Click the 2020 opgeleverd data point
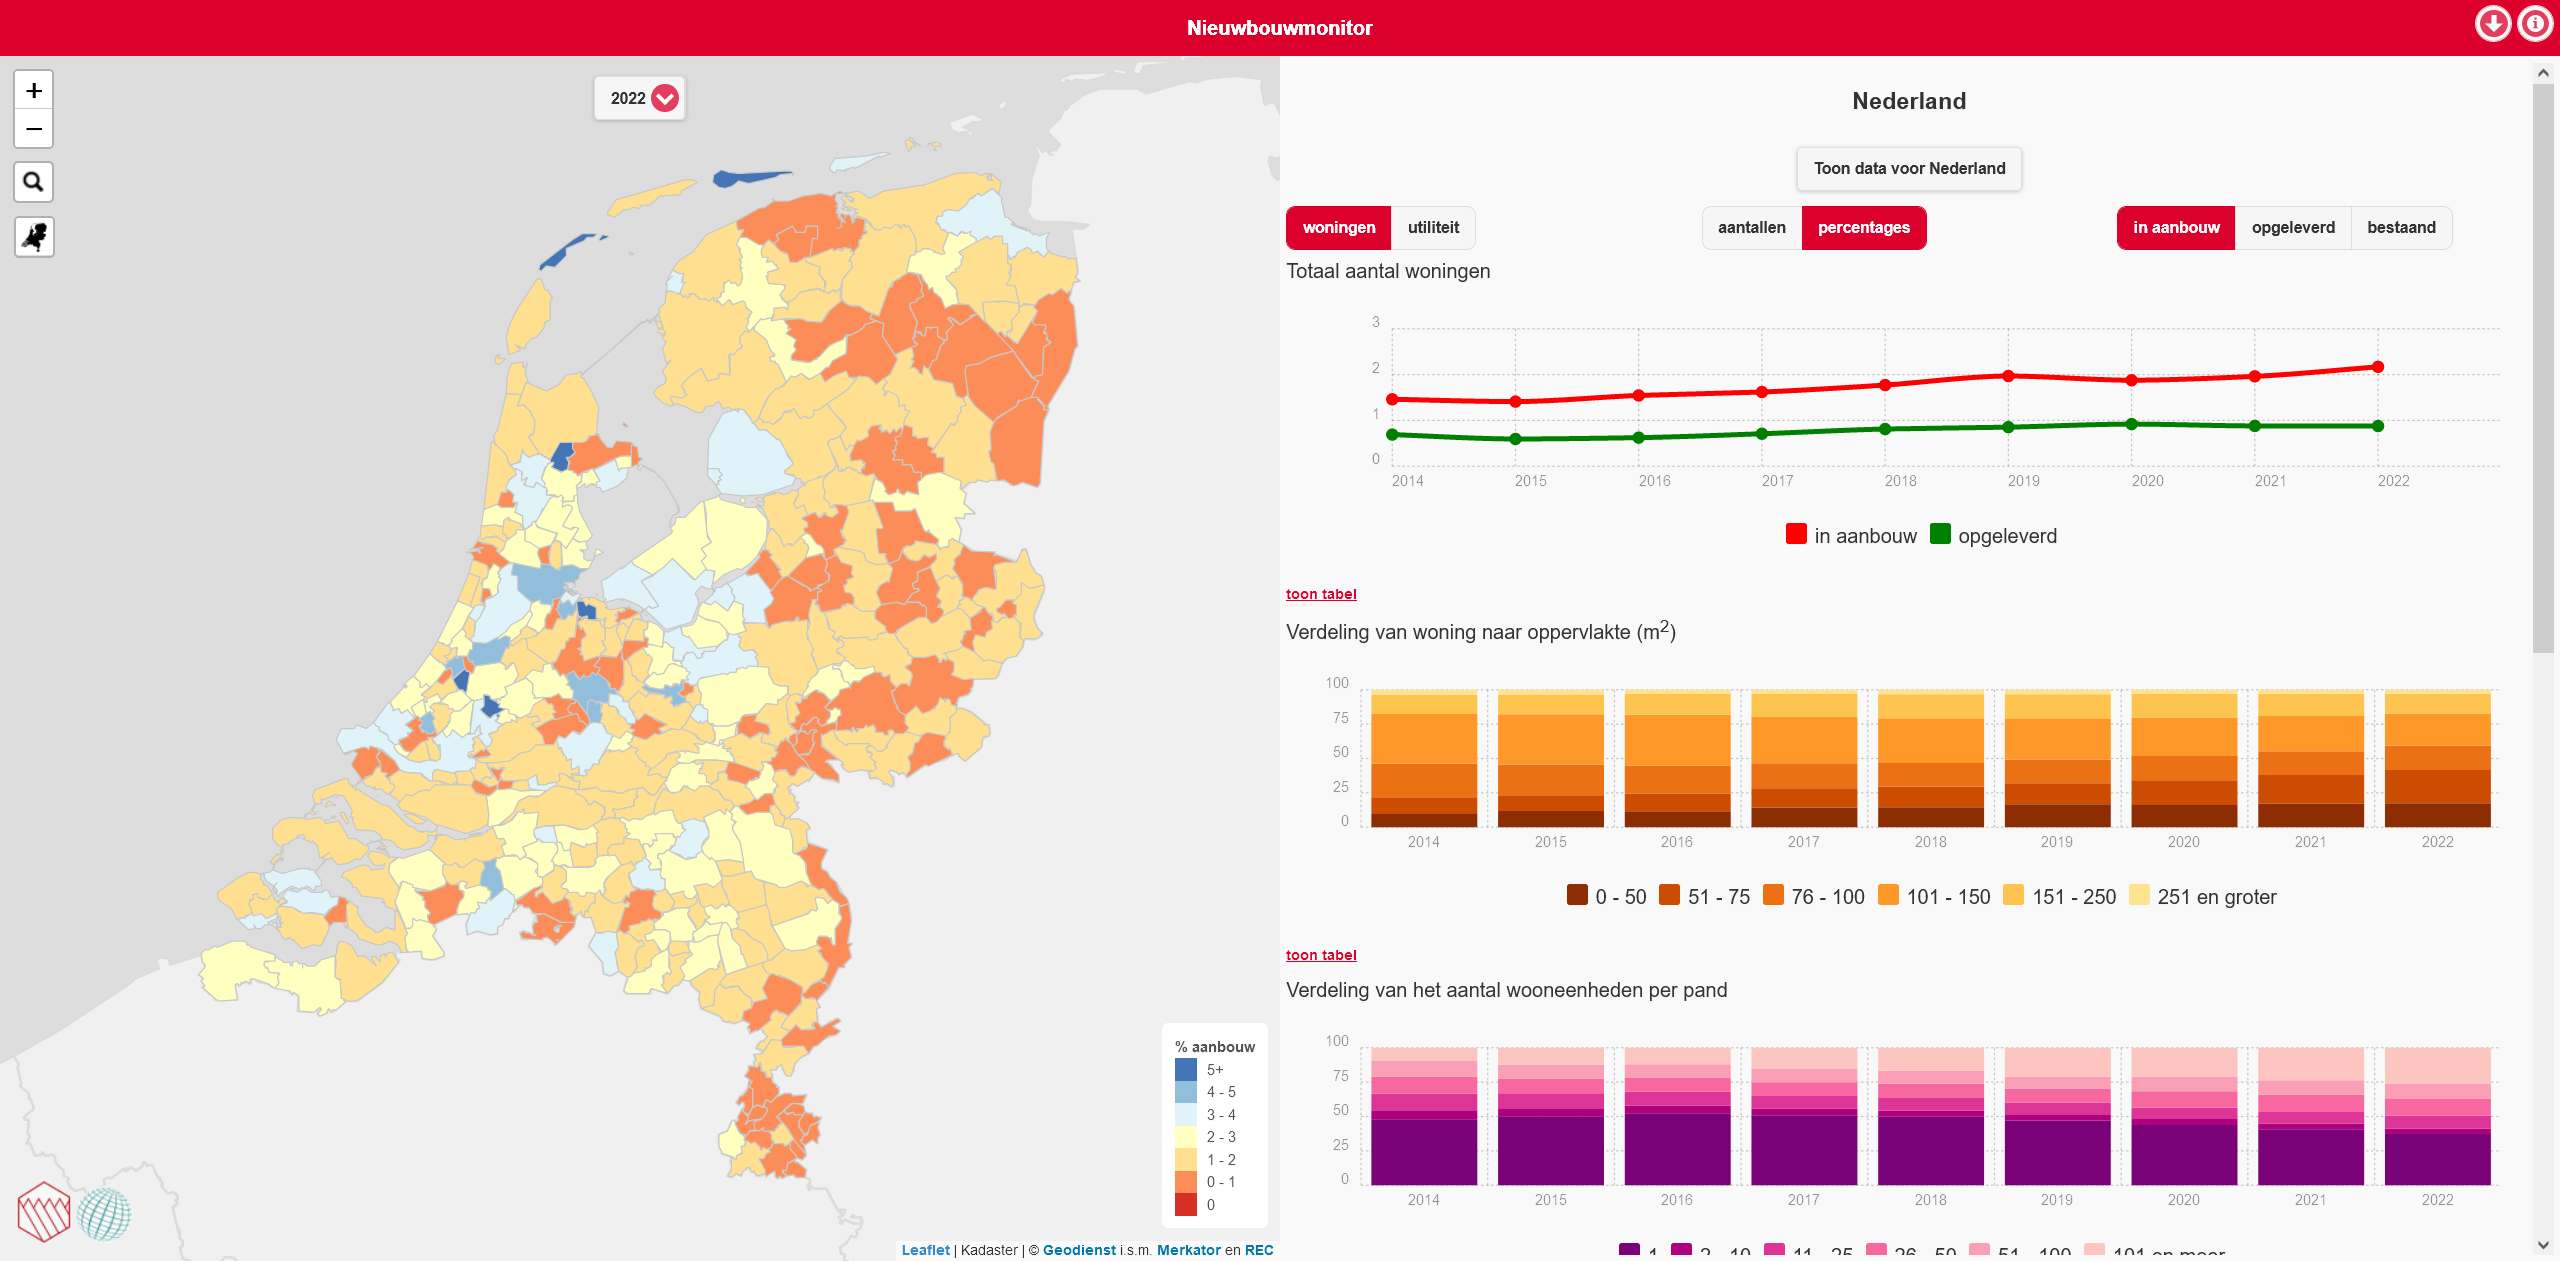This screenshot has height=1261, width=2560. pyautogui.click(x=2131, y=424)
